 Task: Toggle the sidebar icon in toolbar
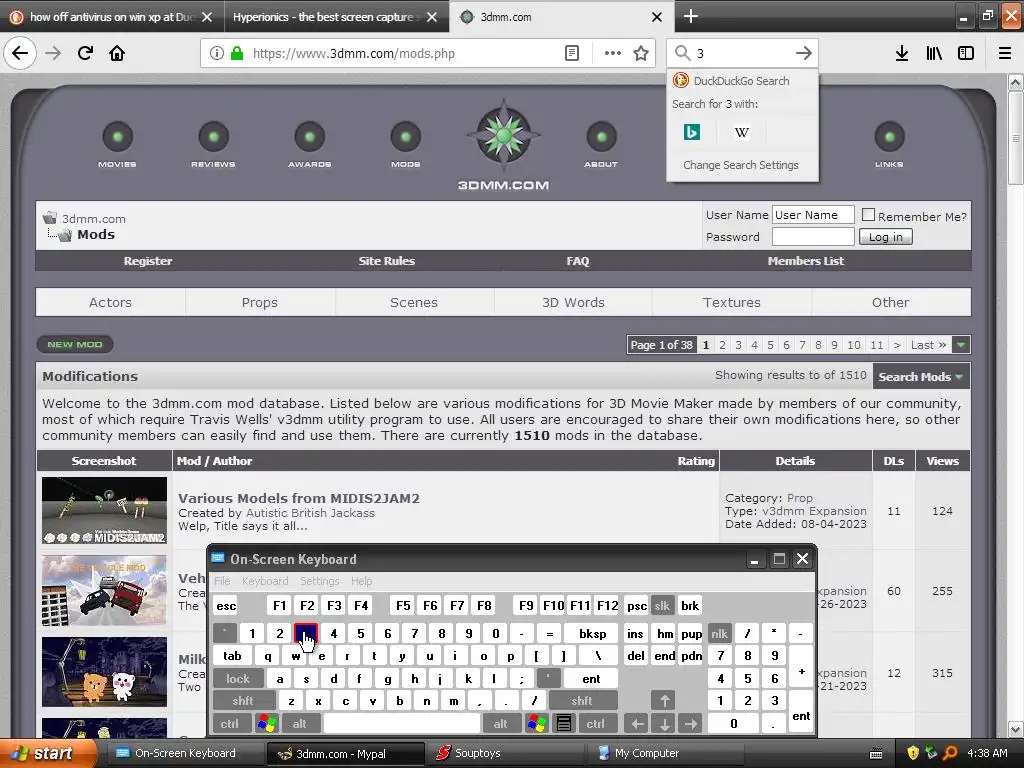pos(966,53)
